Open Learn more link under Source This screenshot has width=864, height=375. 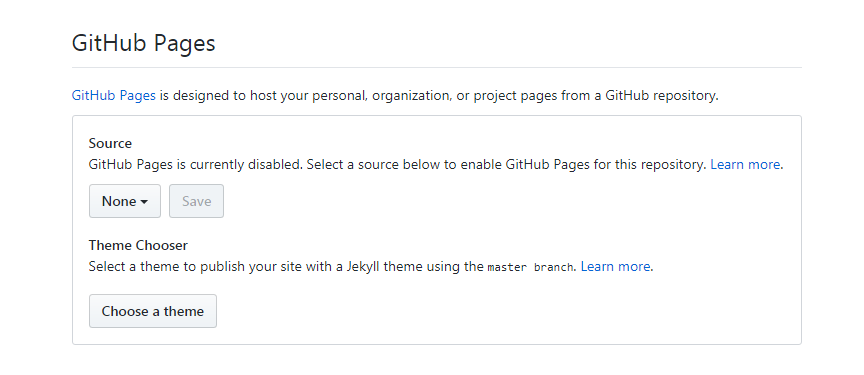pyautogui.click(x=745, y=164)
